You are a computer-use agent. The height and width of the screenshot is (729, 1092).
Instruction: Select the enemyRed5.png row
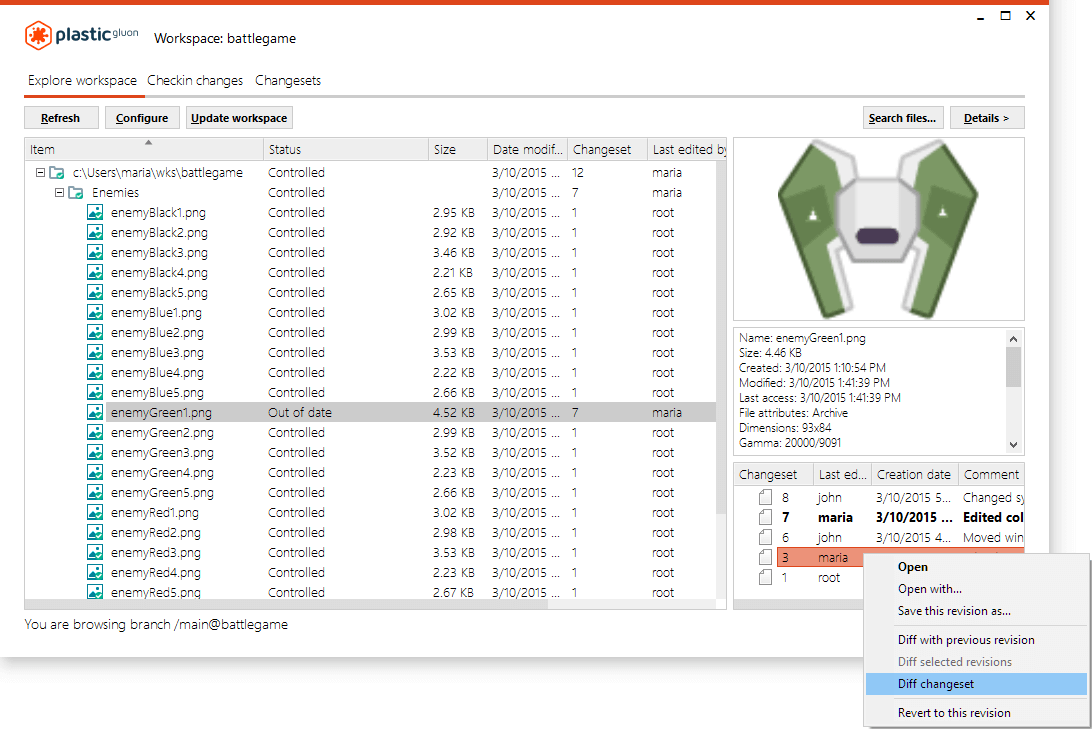click(370, 593)
